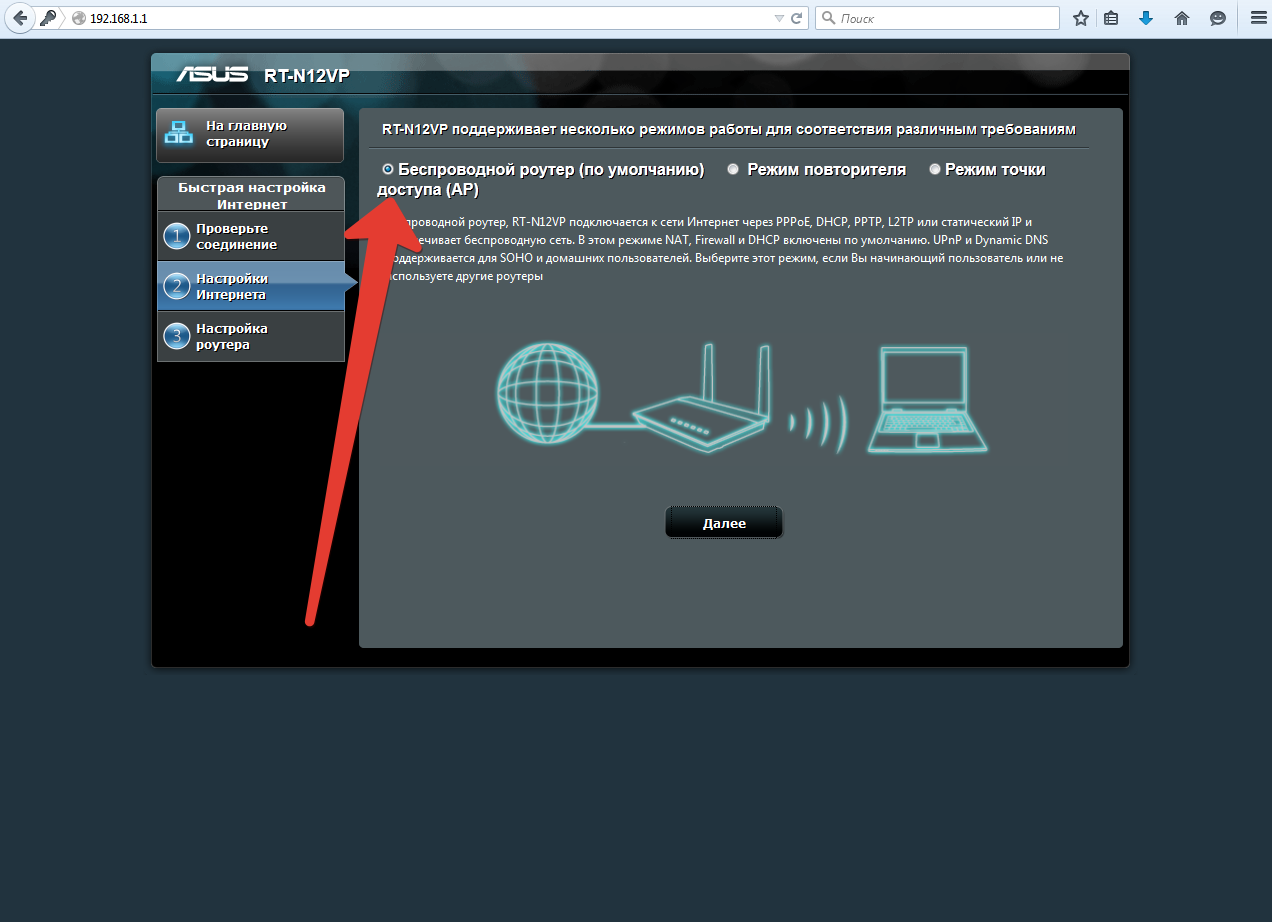Open the URL history dropdown arrow
Image resolution: width=1272 pixels, height=922 pixels.
pos(779,19)
